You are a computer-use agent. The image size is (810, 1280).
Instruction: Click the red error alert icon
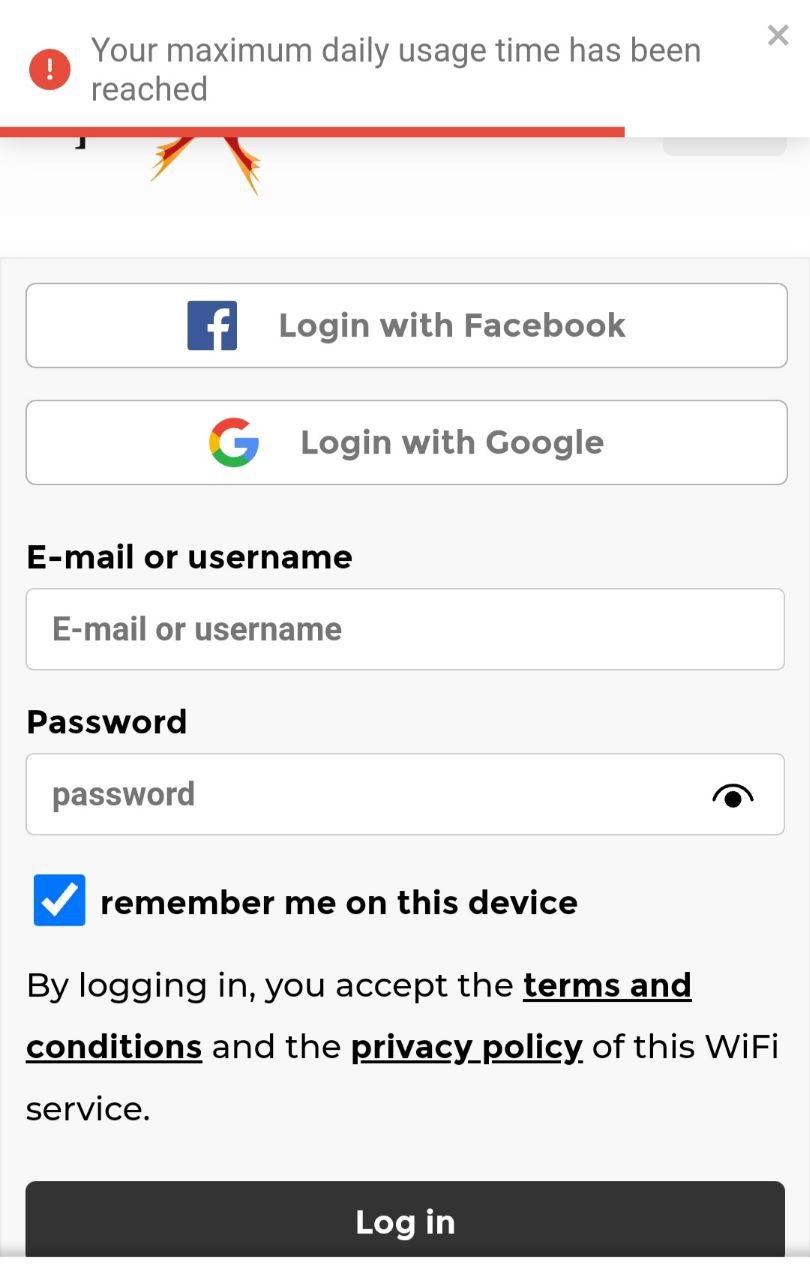(49, 69)
